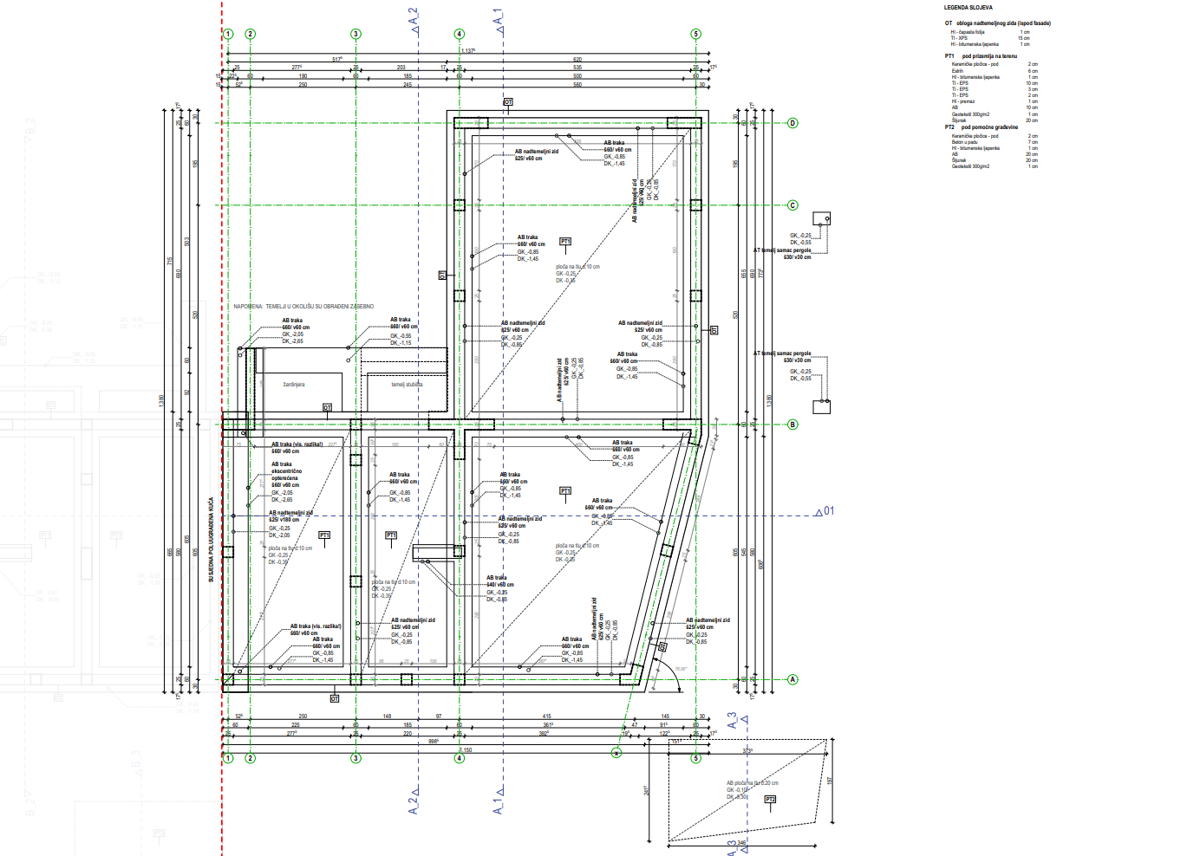Click grid bubble 5 at the top

pos(695,33)
